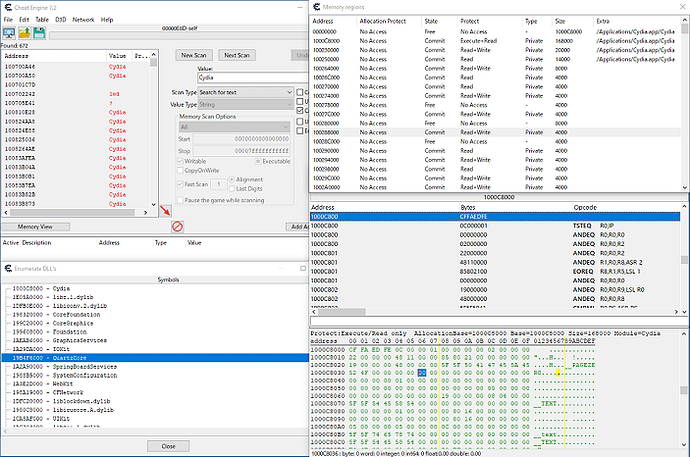The image size is (690, 457).
Task: Select the Alignment radio button
Action: click(x=231, y=179)
